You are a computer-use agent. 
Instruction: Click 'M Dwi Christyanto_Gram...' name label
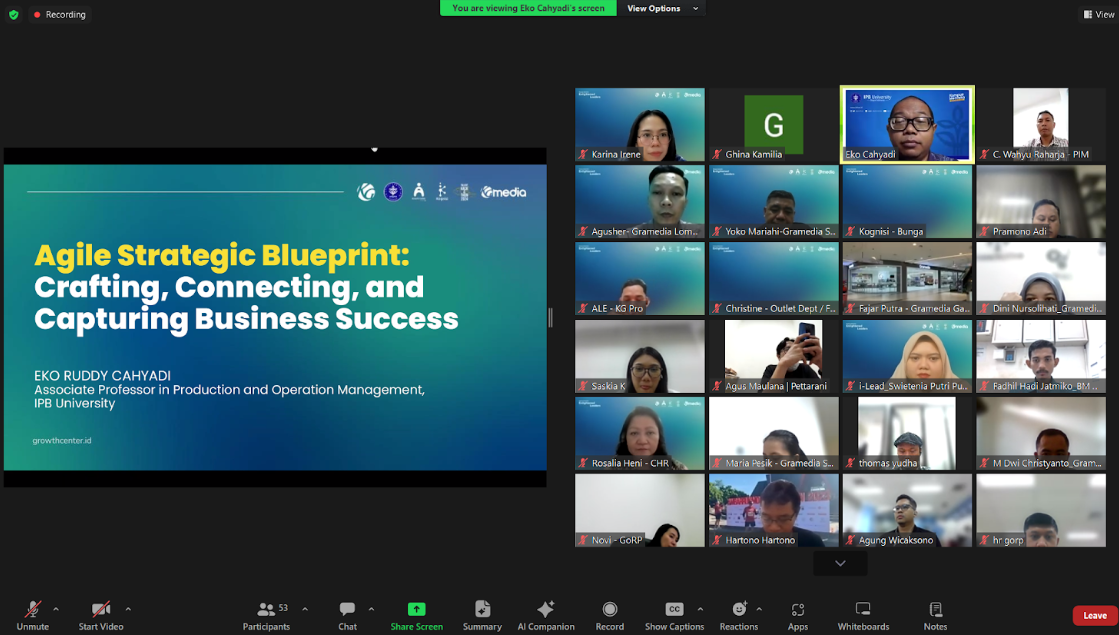coord(1047,463)
